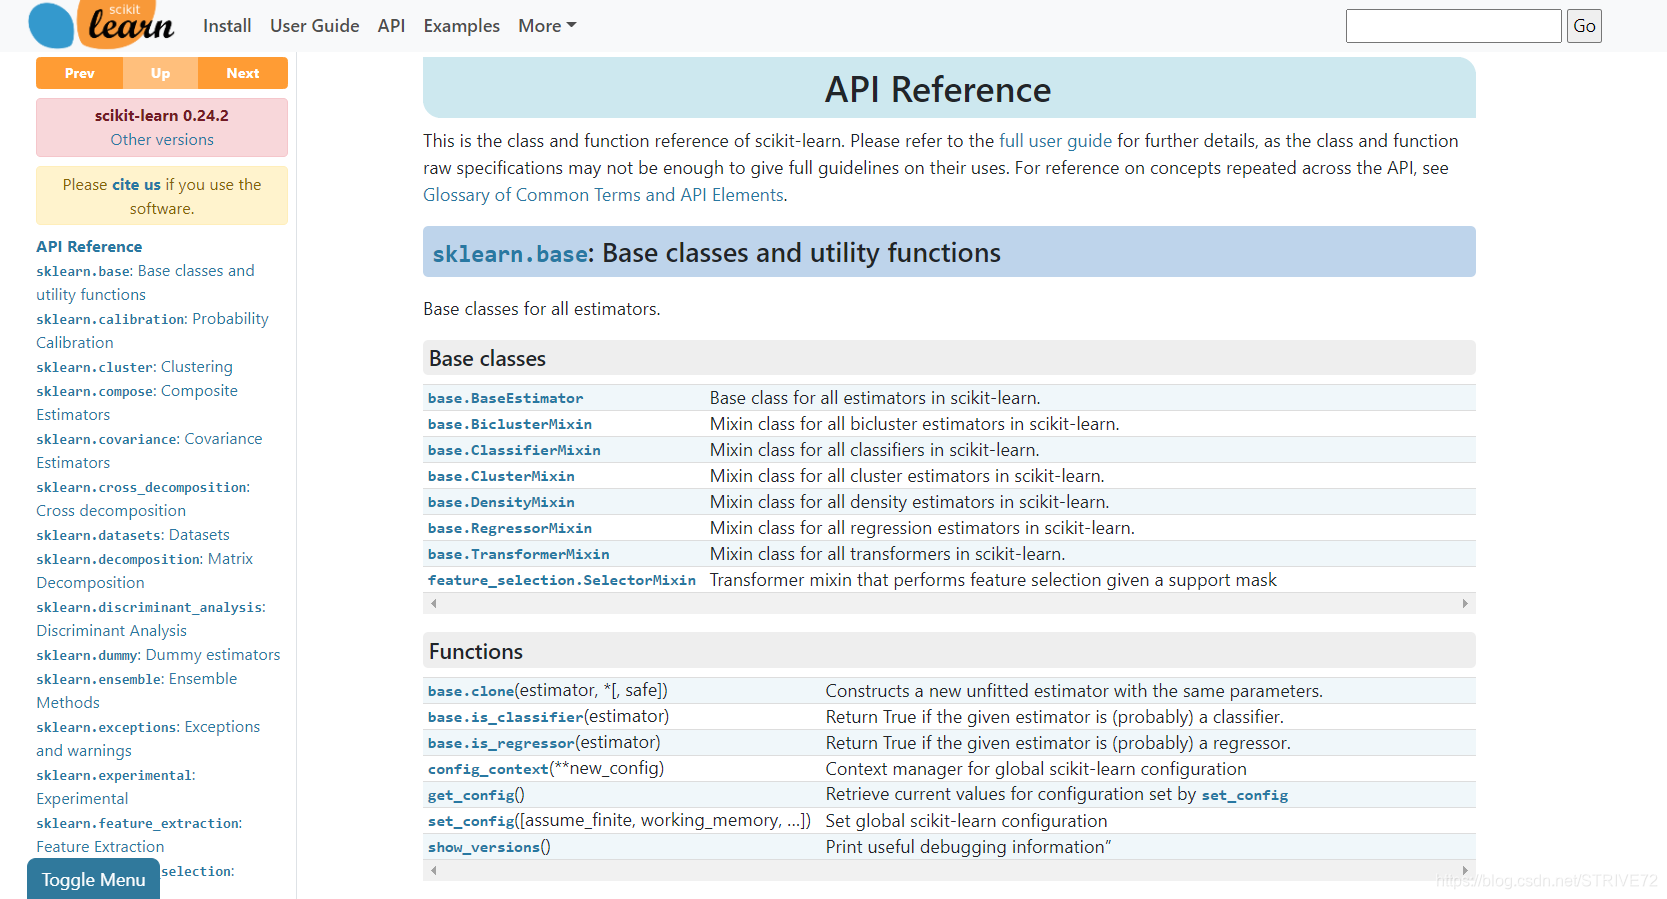
Task: Click set_config link in get_config description
Action: [x=1244, y=795]
